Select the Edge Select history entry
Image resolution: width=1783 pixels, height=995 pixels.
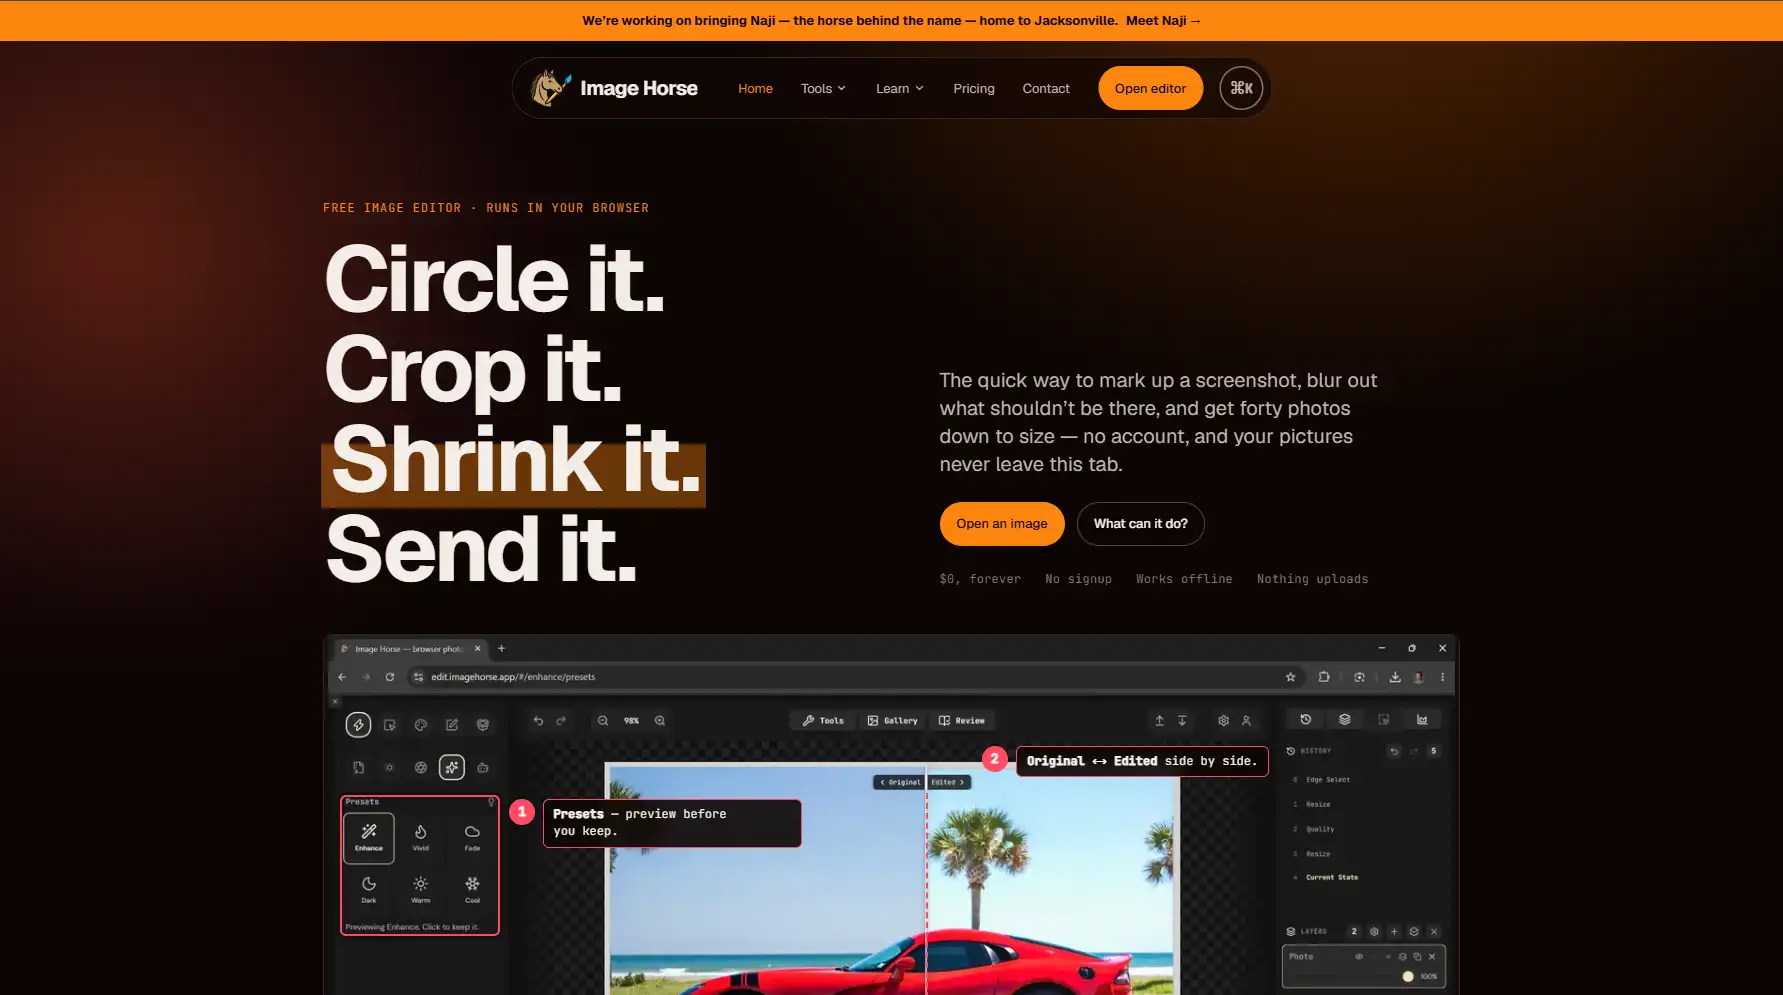pos(1327,780)
